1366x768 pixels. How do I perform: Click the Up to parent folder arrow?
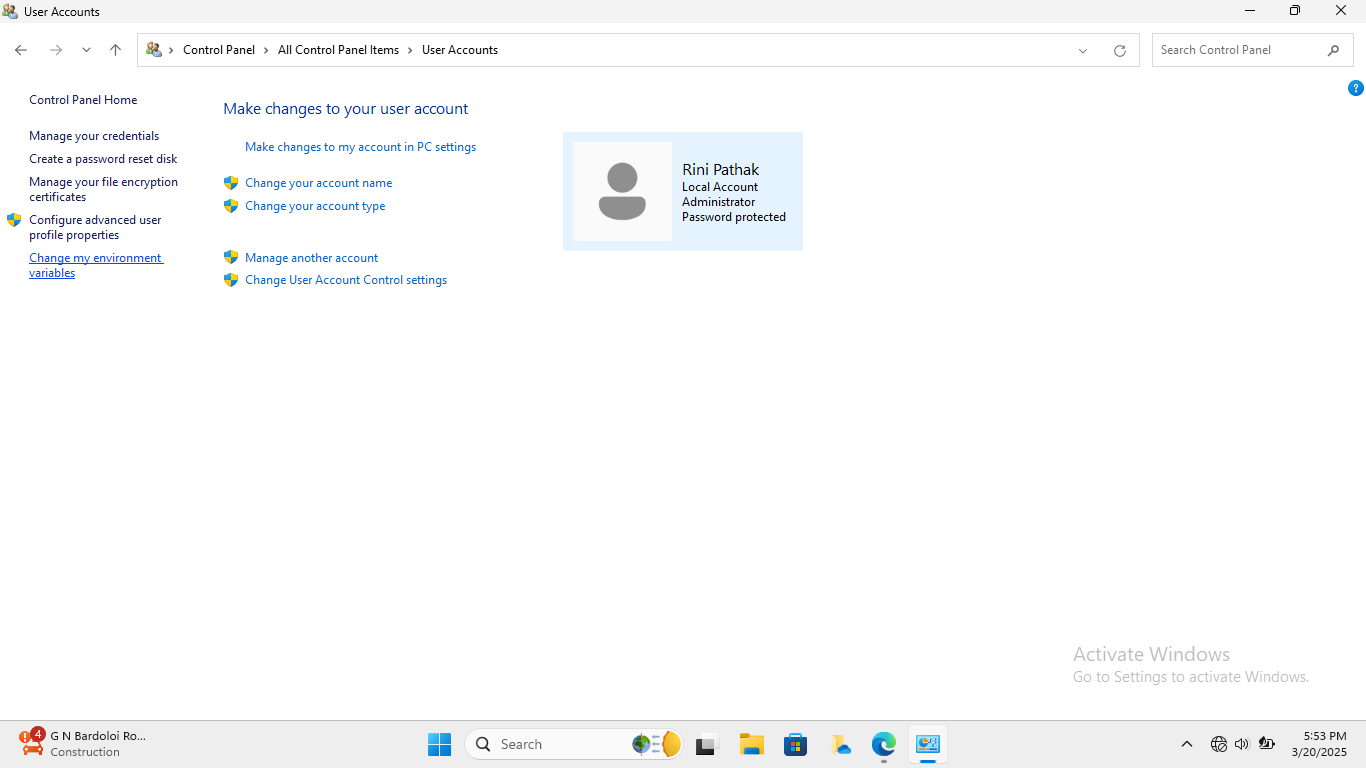click(x=115, y=50)
